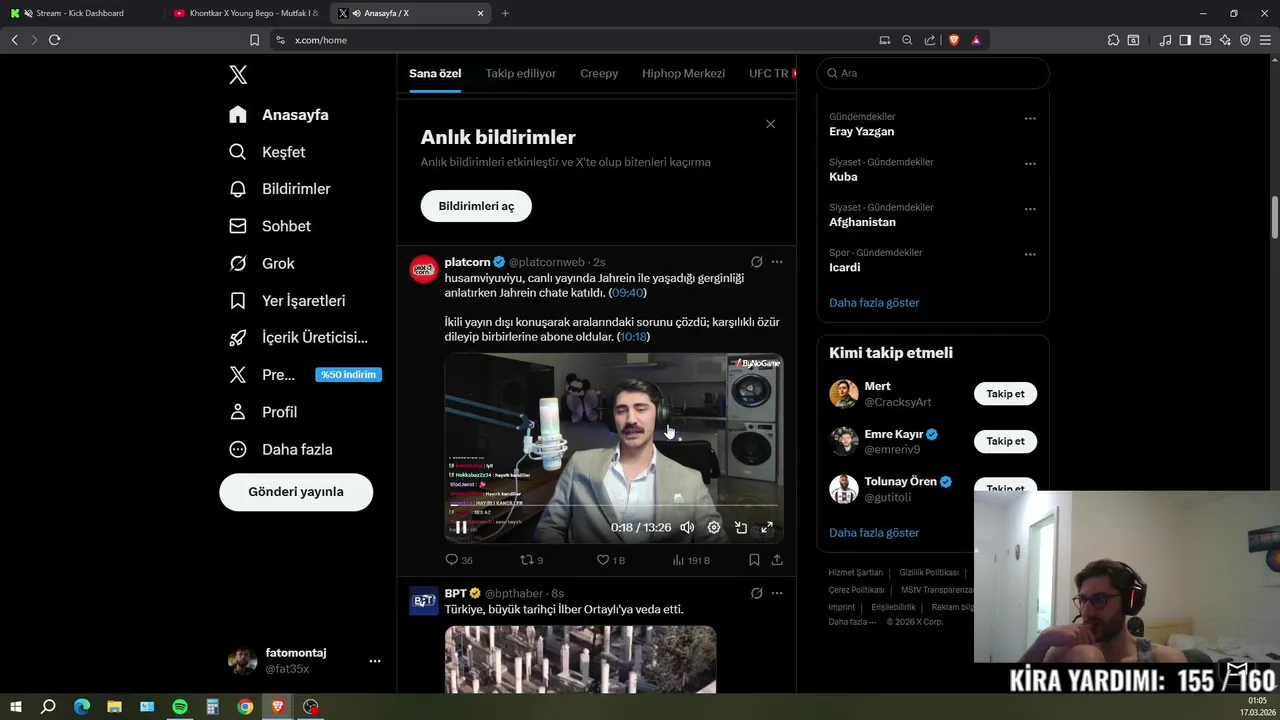Switch to Hiphop Merkezi tab
This screenshot has height=720, width=1280.
click(683, 73)
